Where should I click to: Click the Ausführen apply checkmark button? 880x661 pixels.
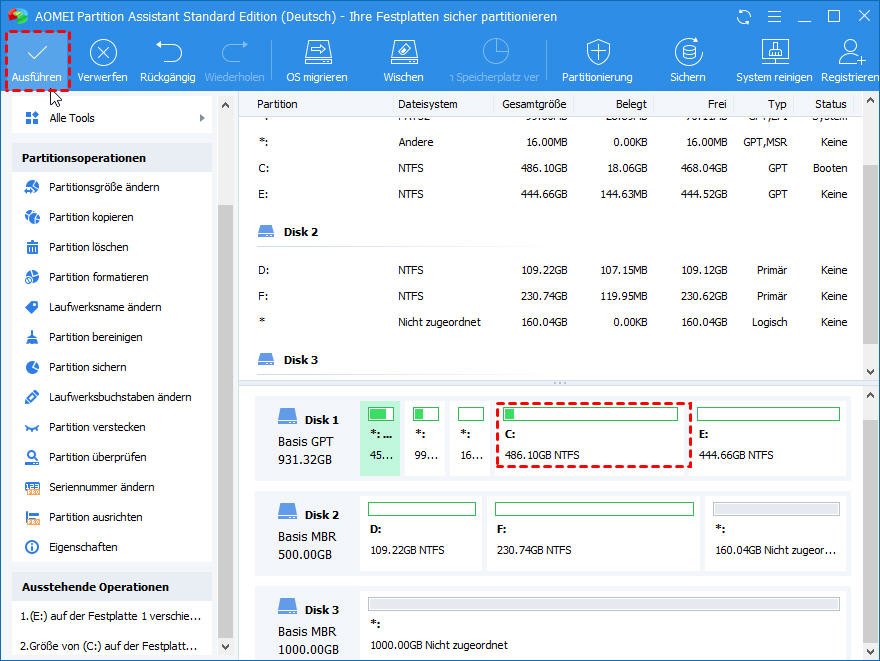click(37, 61)
